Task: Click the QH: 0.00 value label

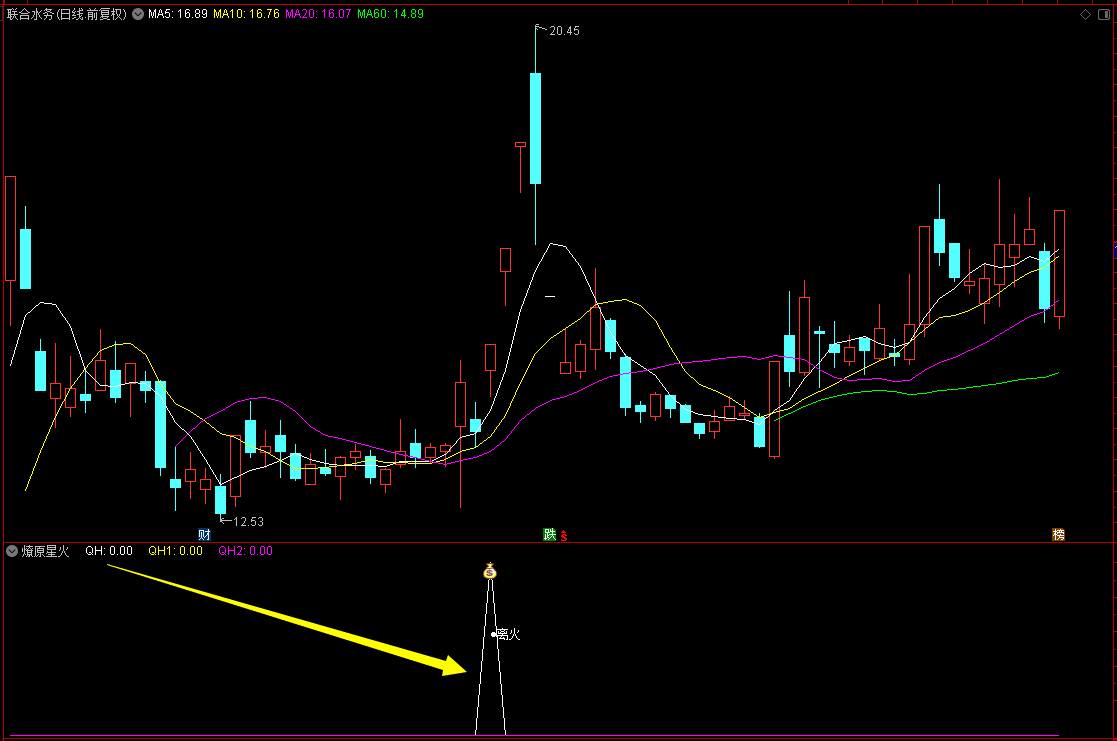Action: click(109, 551)
